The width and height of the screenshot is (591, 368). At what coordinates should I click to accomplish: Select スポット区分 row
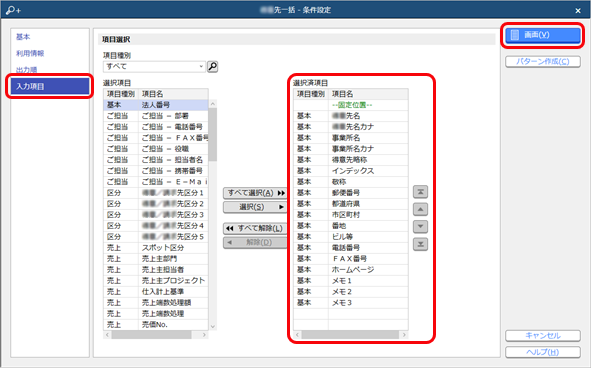(156, 248)
